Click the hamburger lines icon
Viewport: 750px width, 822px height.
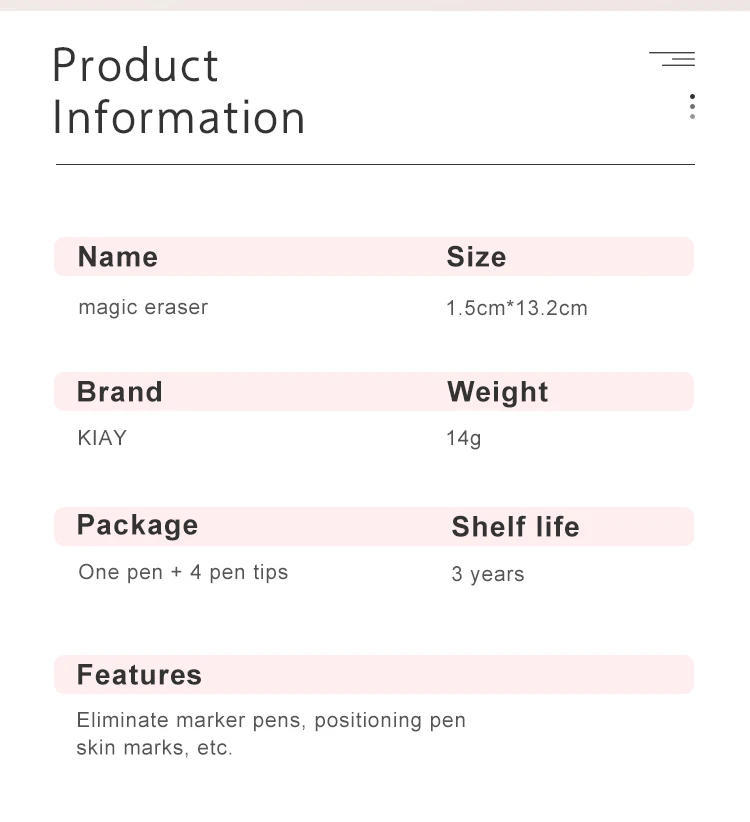tap(672, 58)
